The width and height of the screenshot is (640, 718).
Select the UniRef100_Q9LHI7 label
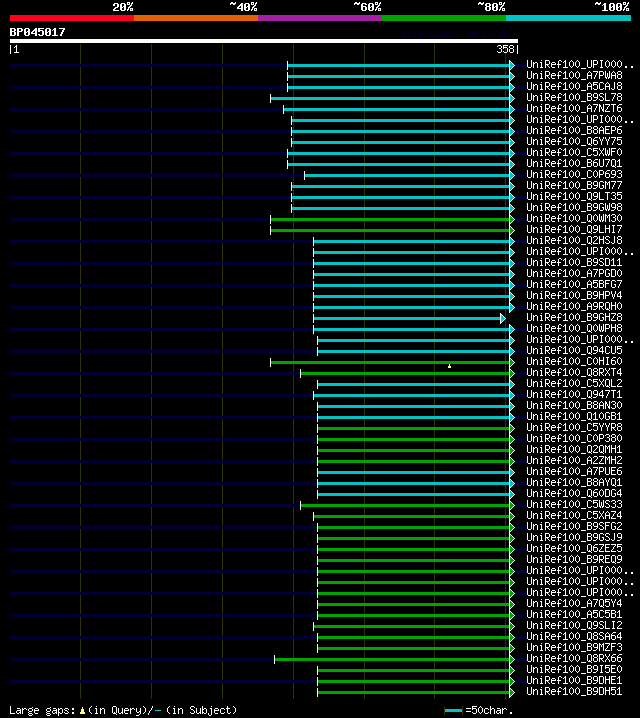click(x=574, y=229)
